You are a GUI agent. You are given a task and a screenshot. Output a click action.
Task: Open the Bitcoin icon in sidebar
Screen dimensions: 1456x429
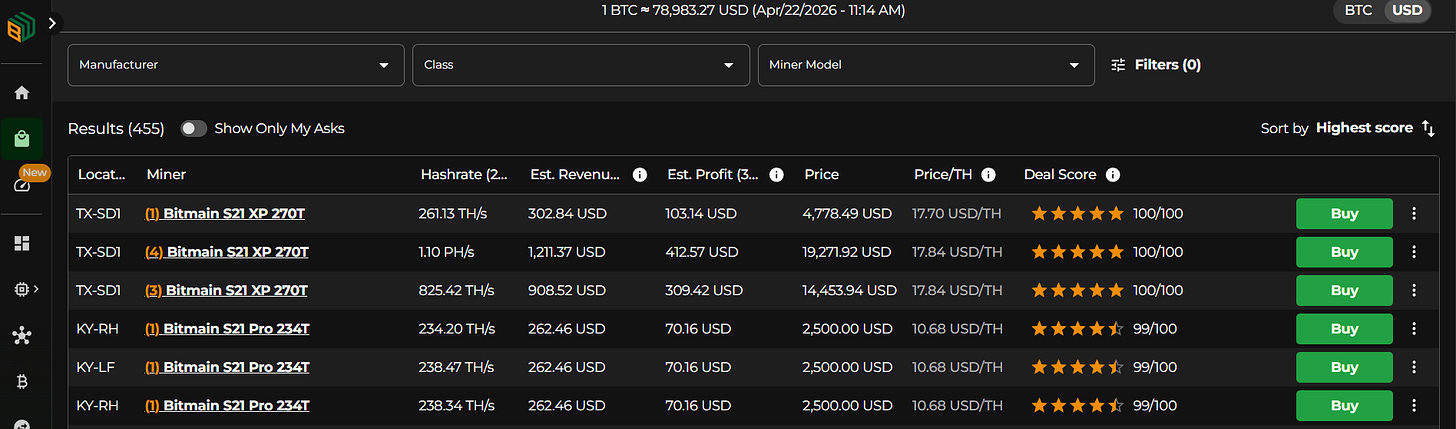click(22, 381)
